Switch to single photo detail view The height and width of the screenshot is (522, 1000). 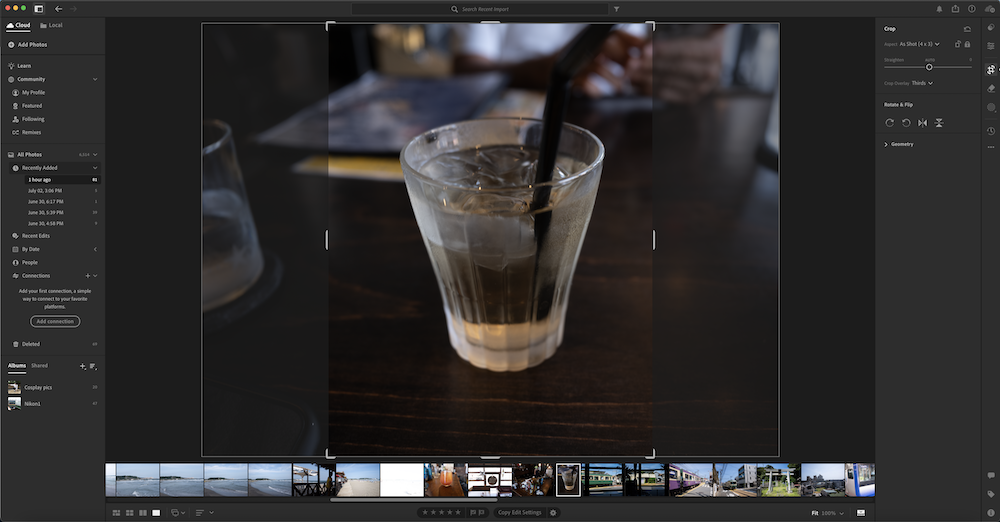click(x=156, y=512)
